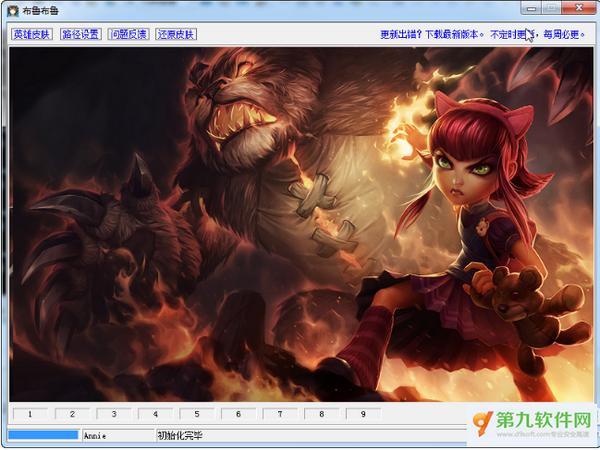Screen dimensions: 600x450
Task: Select skin slot button 7
Action: pyautogui.click(x=280, y=414)
